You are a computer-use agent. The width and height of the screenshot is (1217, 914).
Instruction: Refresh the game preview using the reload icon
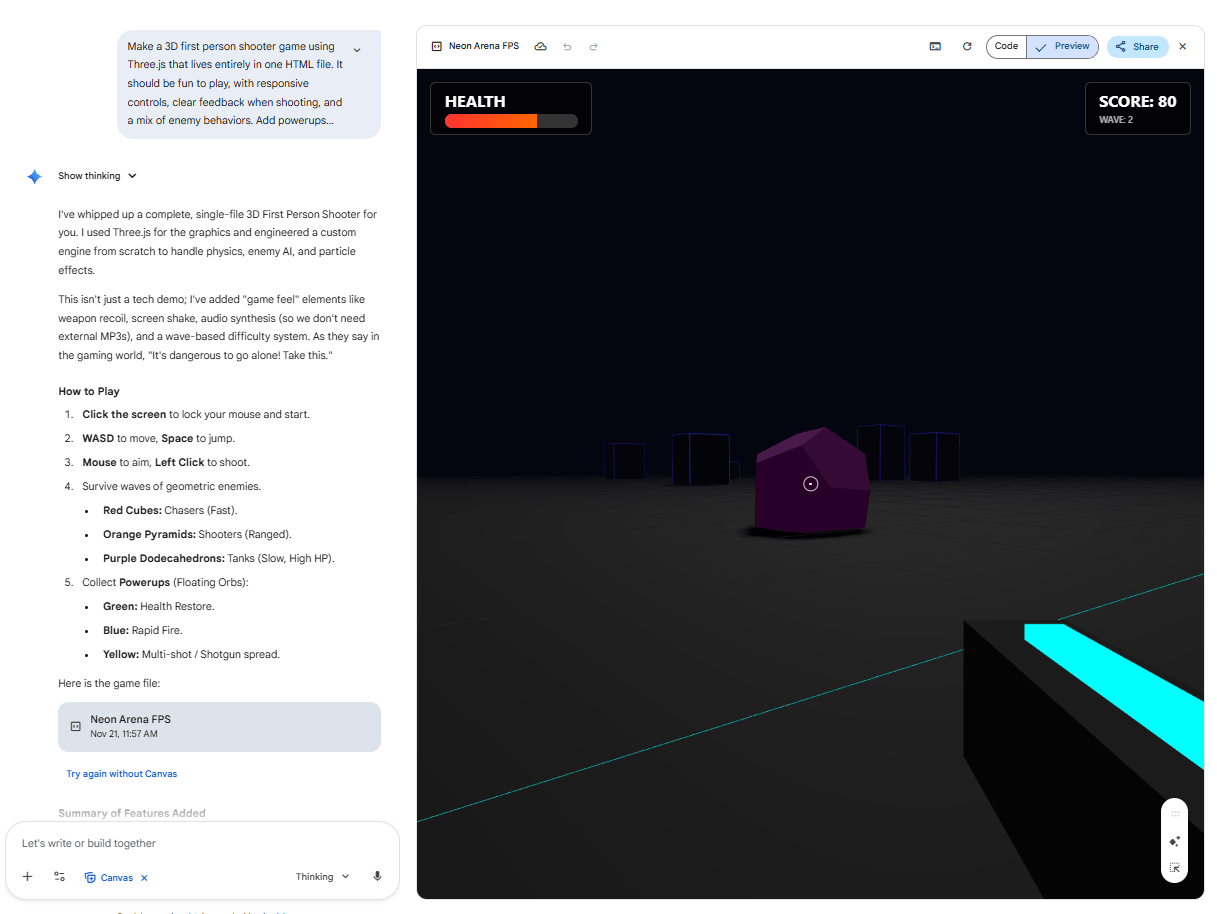tap(966, 46)
